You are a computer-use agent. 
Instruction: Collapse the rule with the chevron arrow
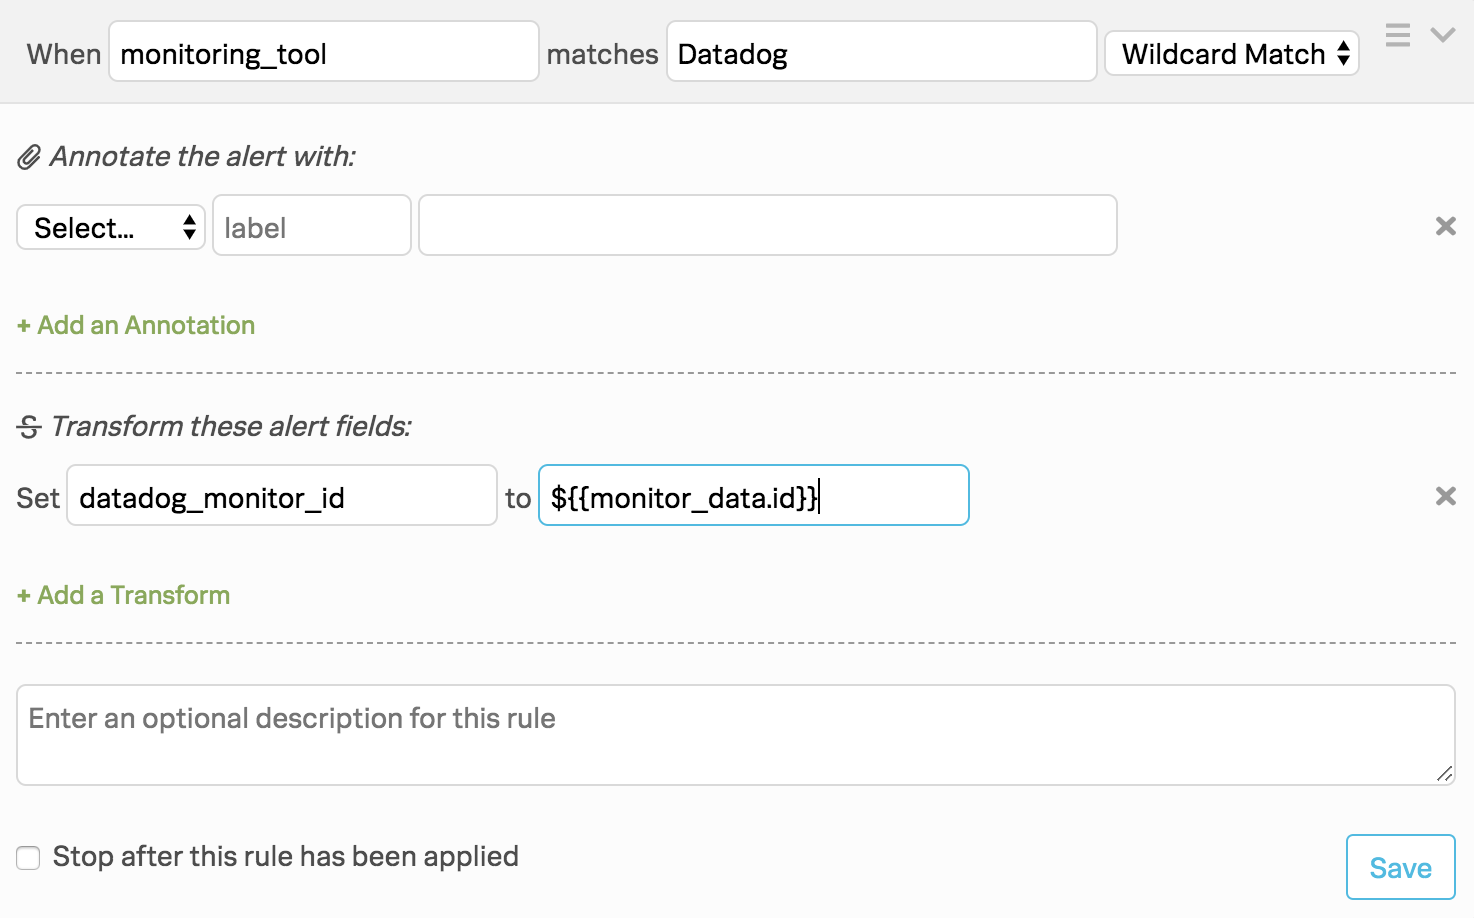1441,35
